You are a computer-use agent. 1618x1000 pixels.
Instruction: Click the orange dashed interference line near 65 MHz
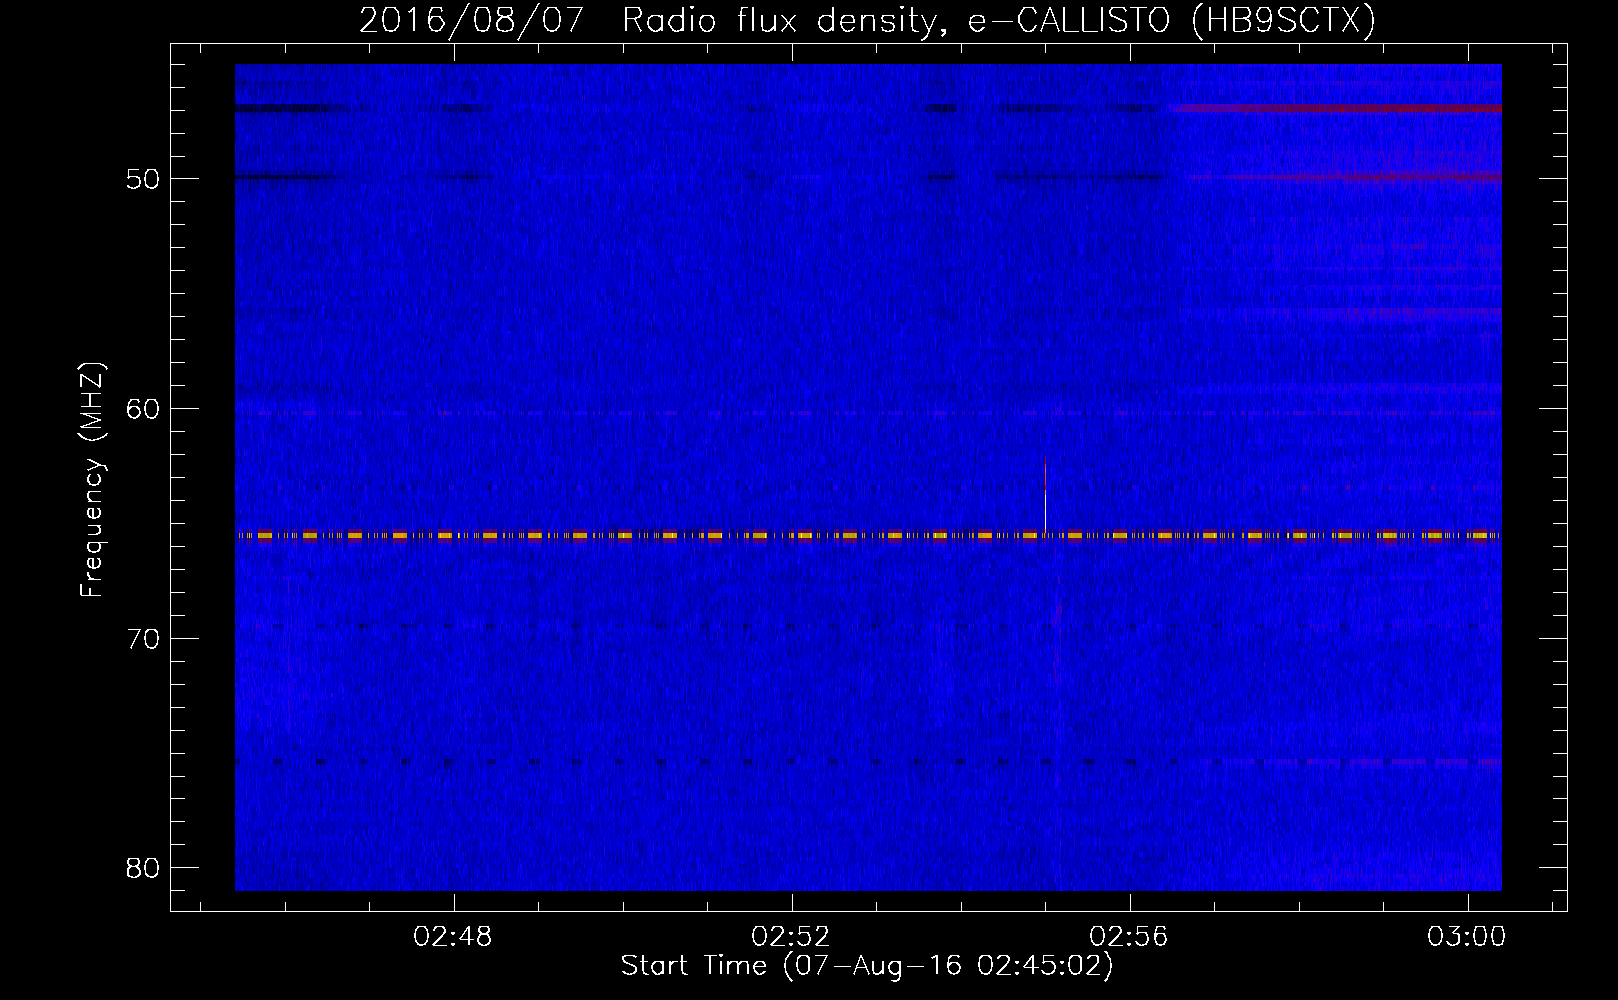pyautogui.click(x=868, y=536)
